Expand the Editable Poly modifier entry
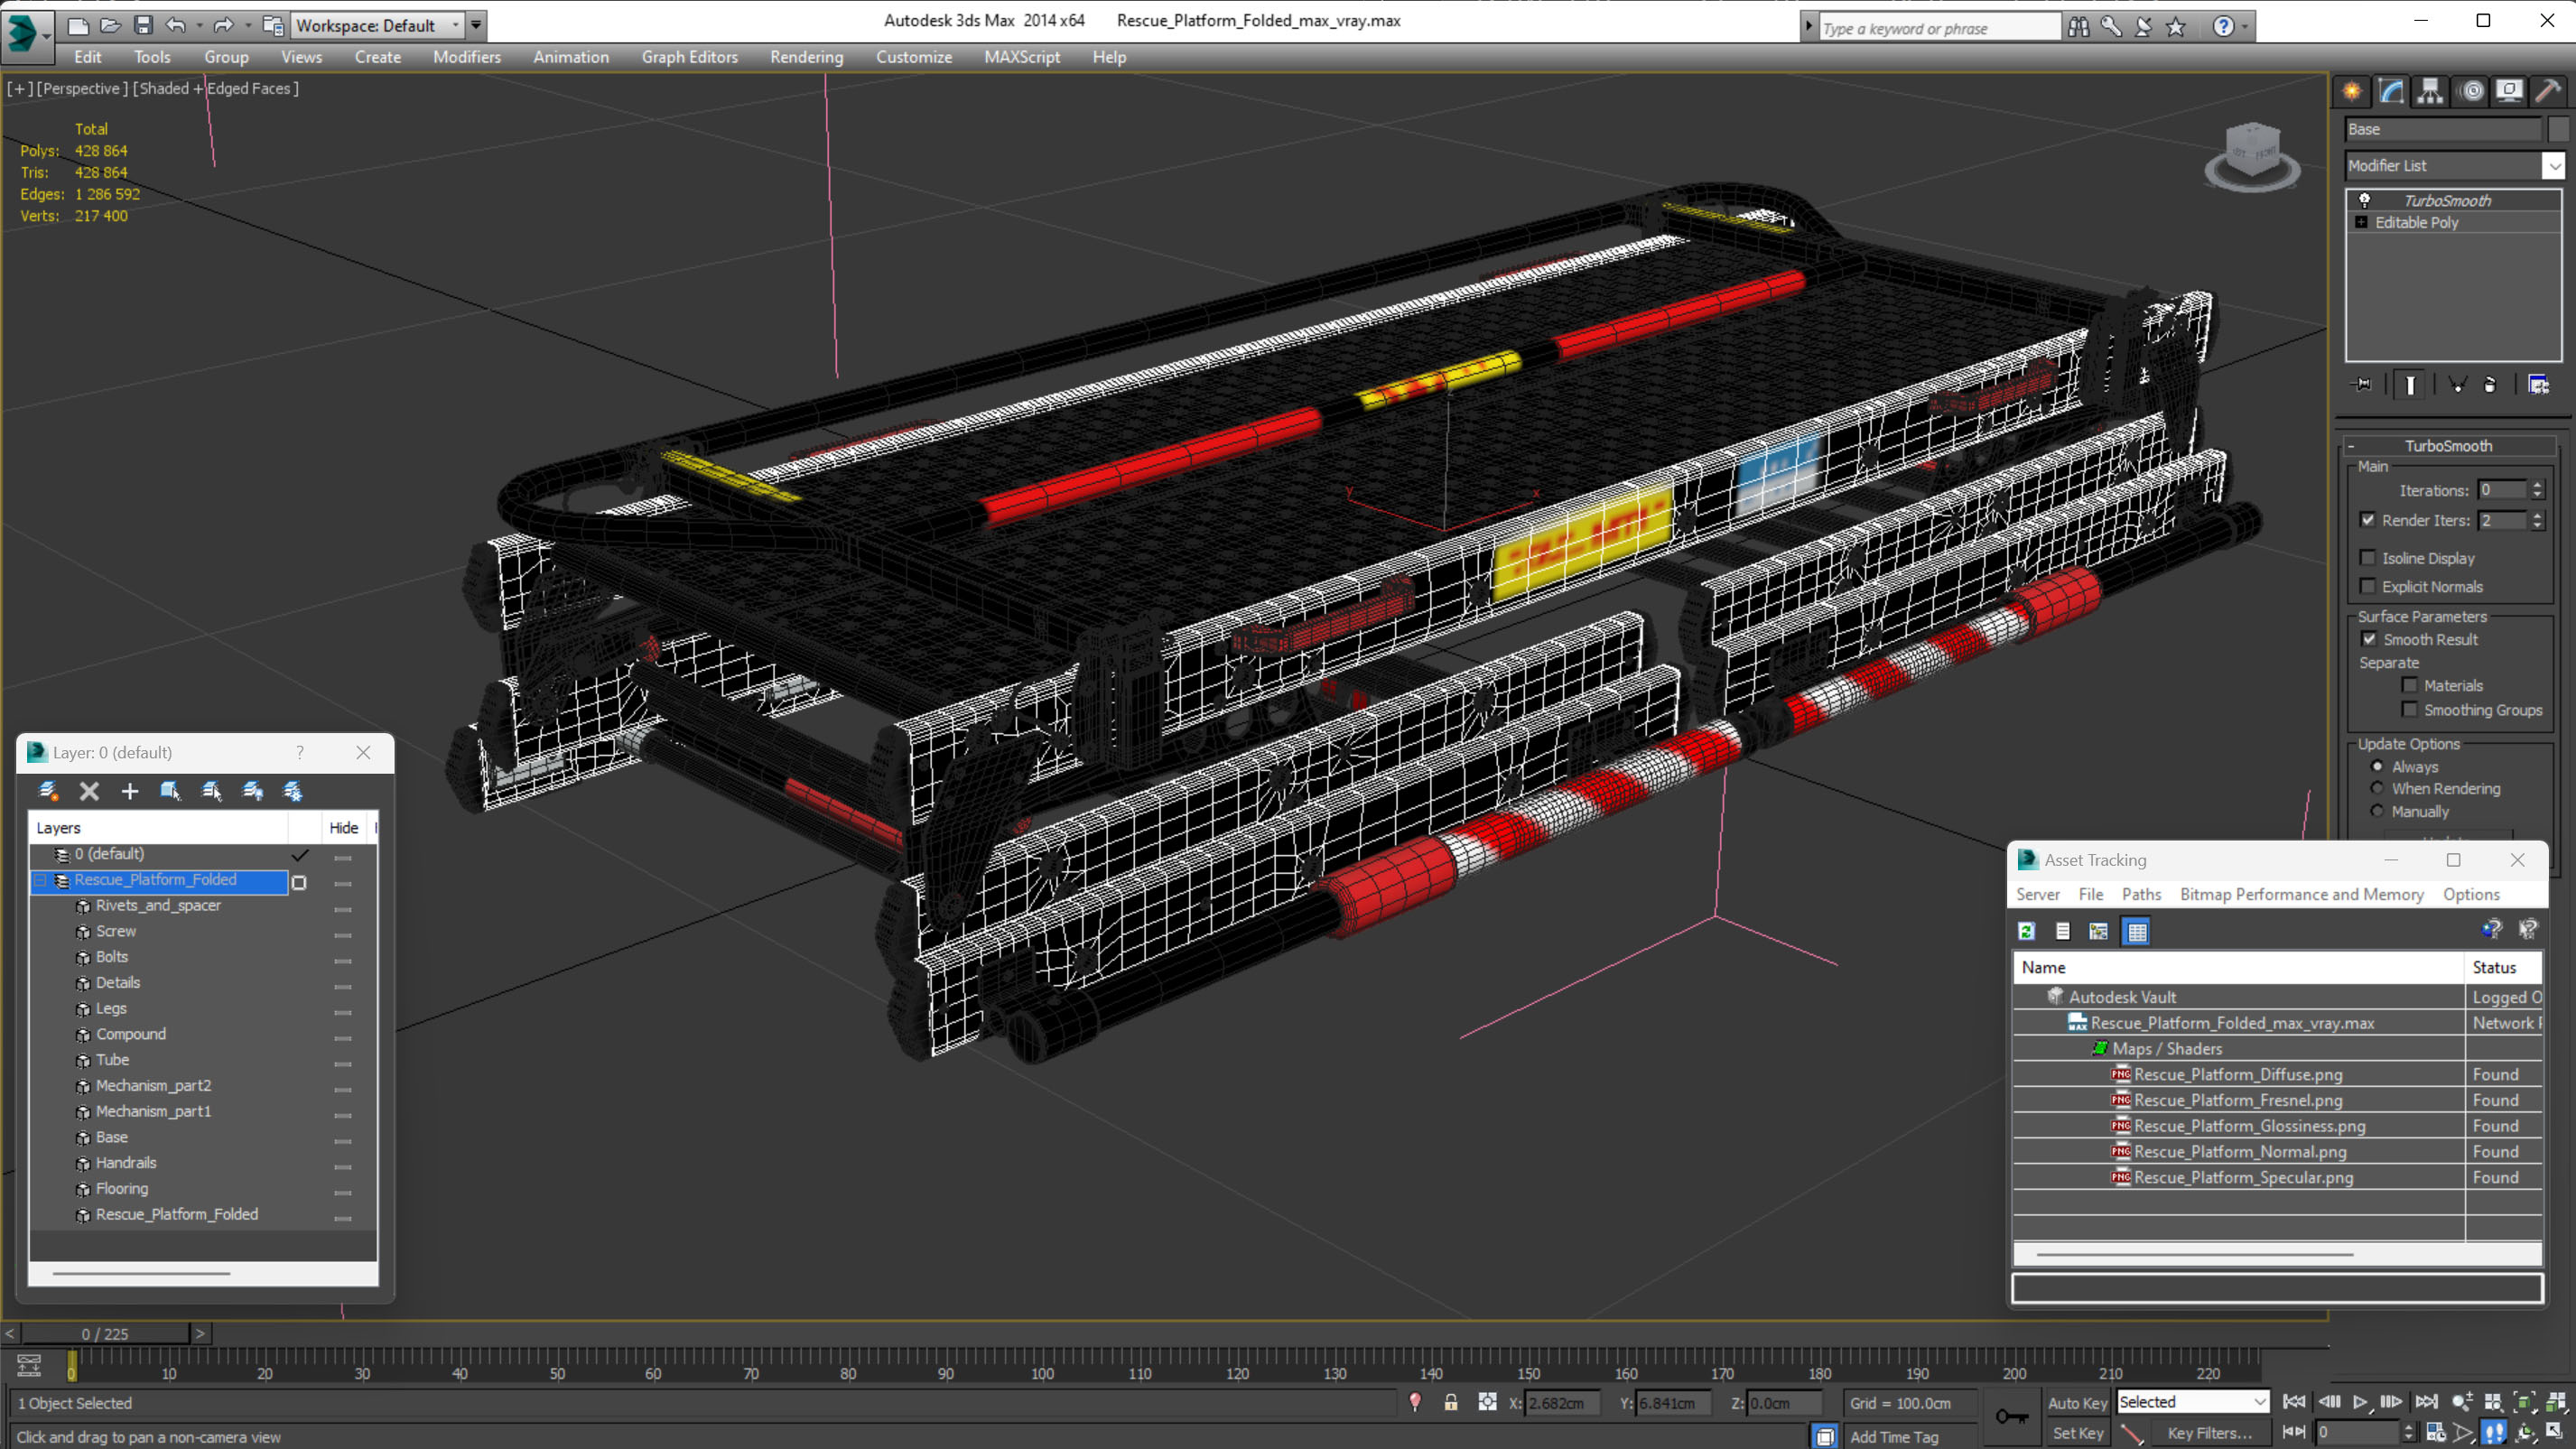Viewport: 2576px width, 1449px height. (2361, 222)
